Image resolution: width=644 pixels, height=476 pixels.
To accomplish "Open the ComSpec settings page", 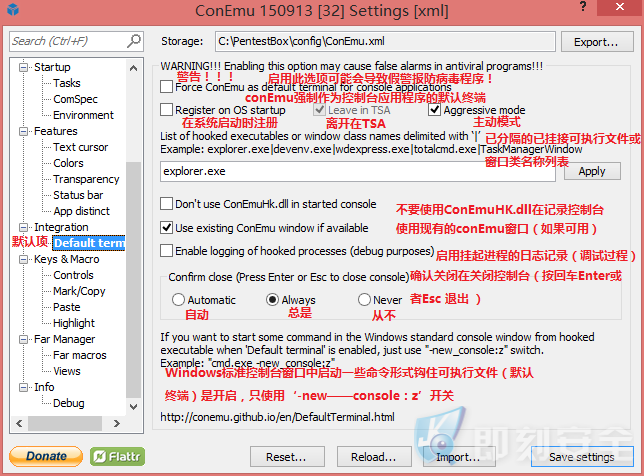I will click(76, 99).
